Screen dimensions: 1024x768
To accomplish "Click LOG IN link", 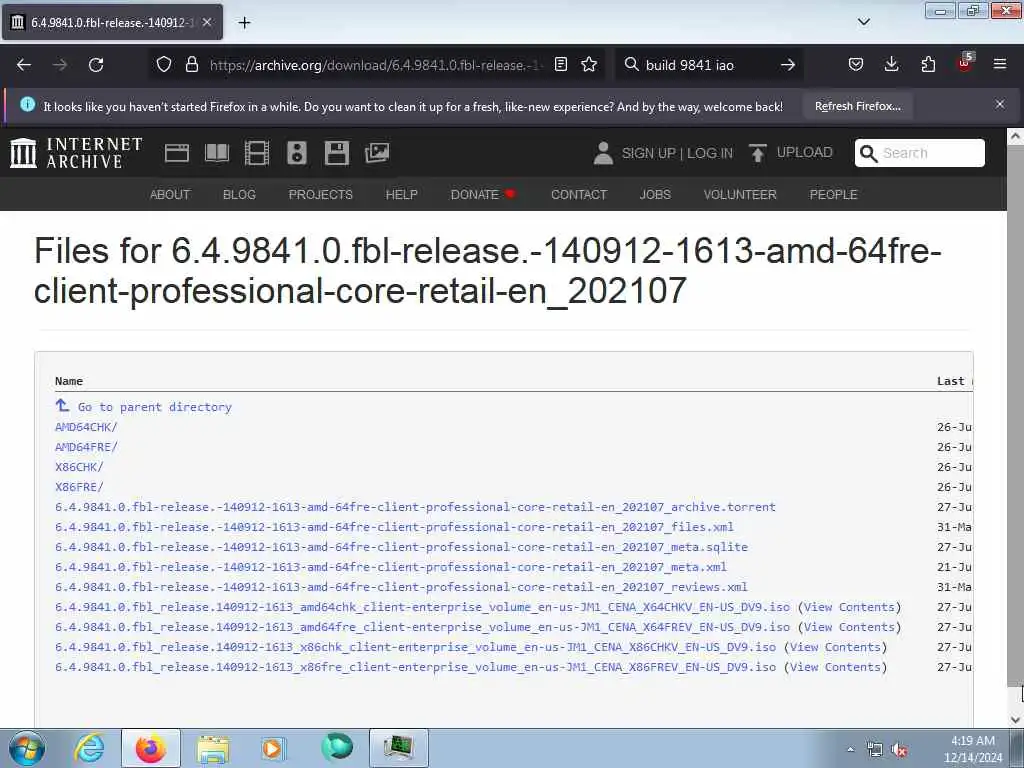I will pyautogui.click(x=710, y=153).
